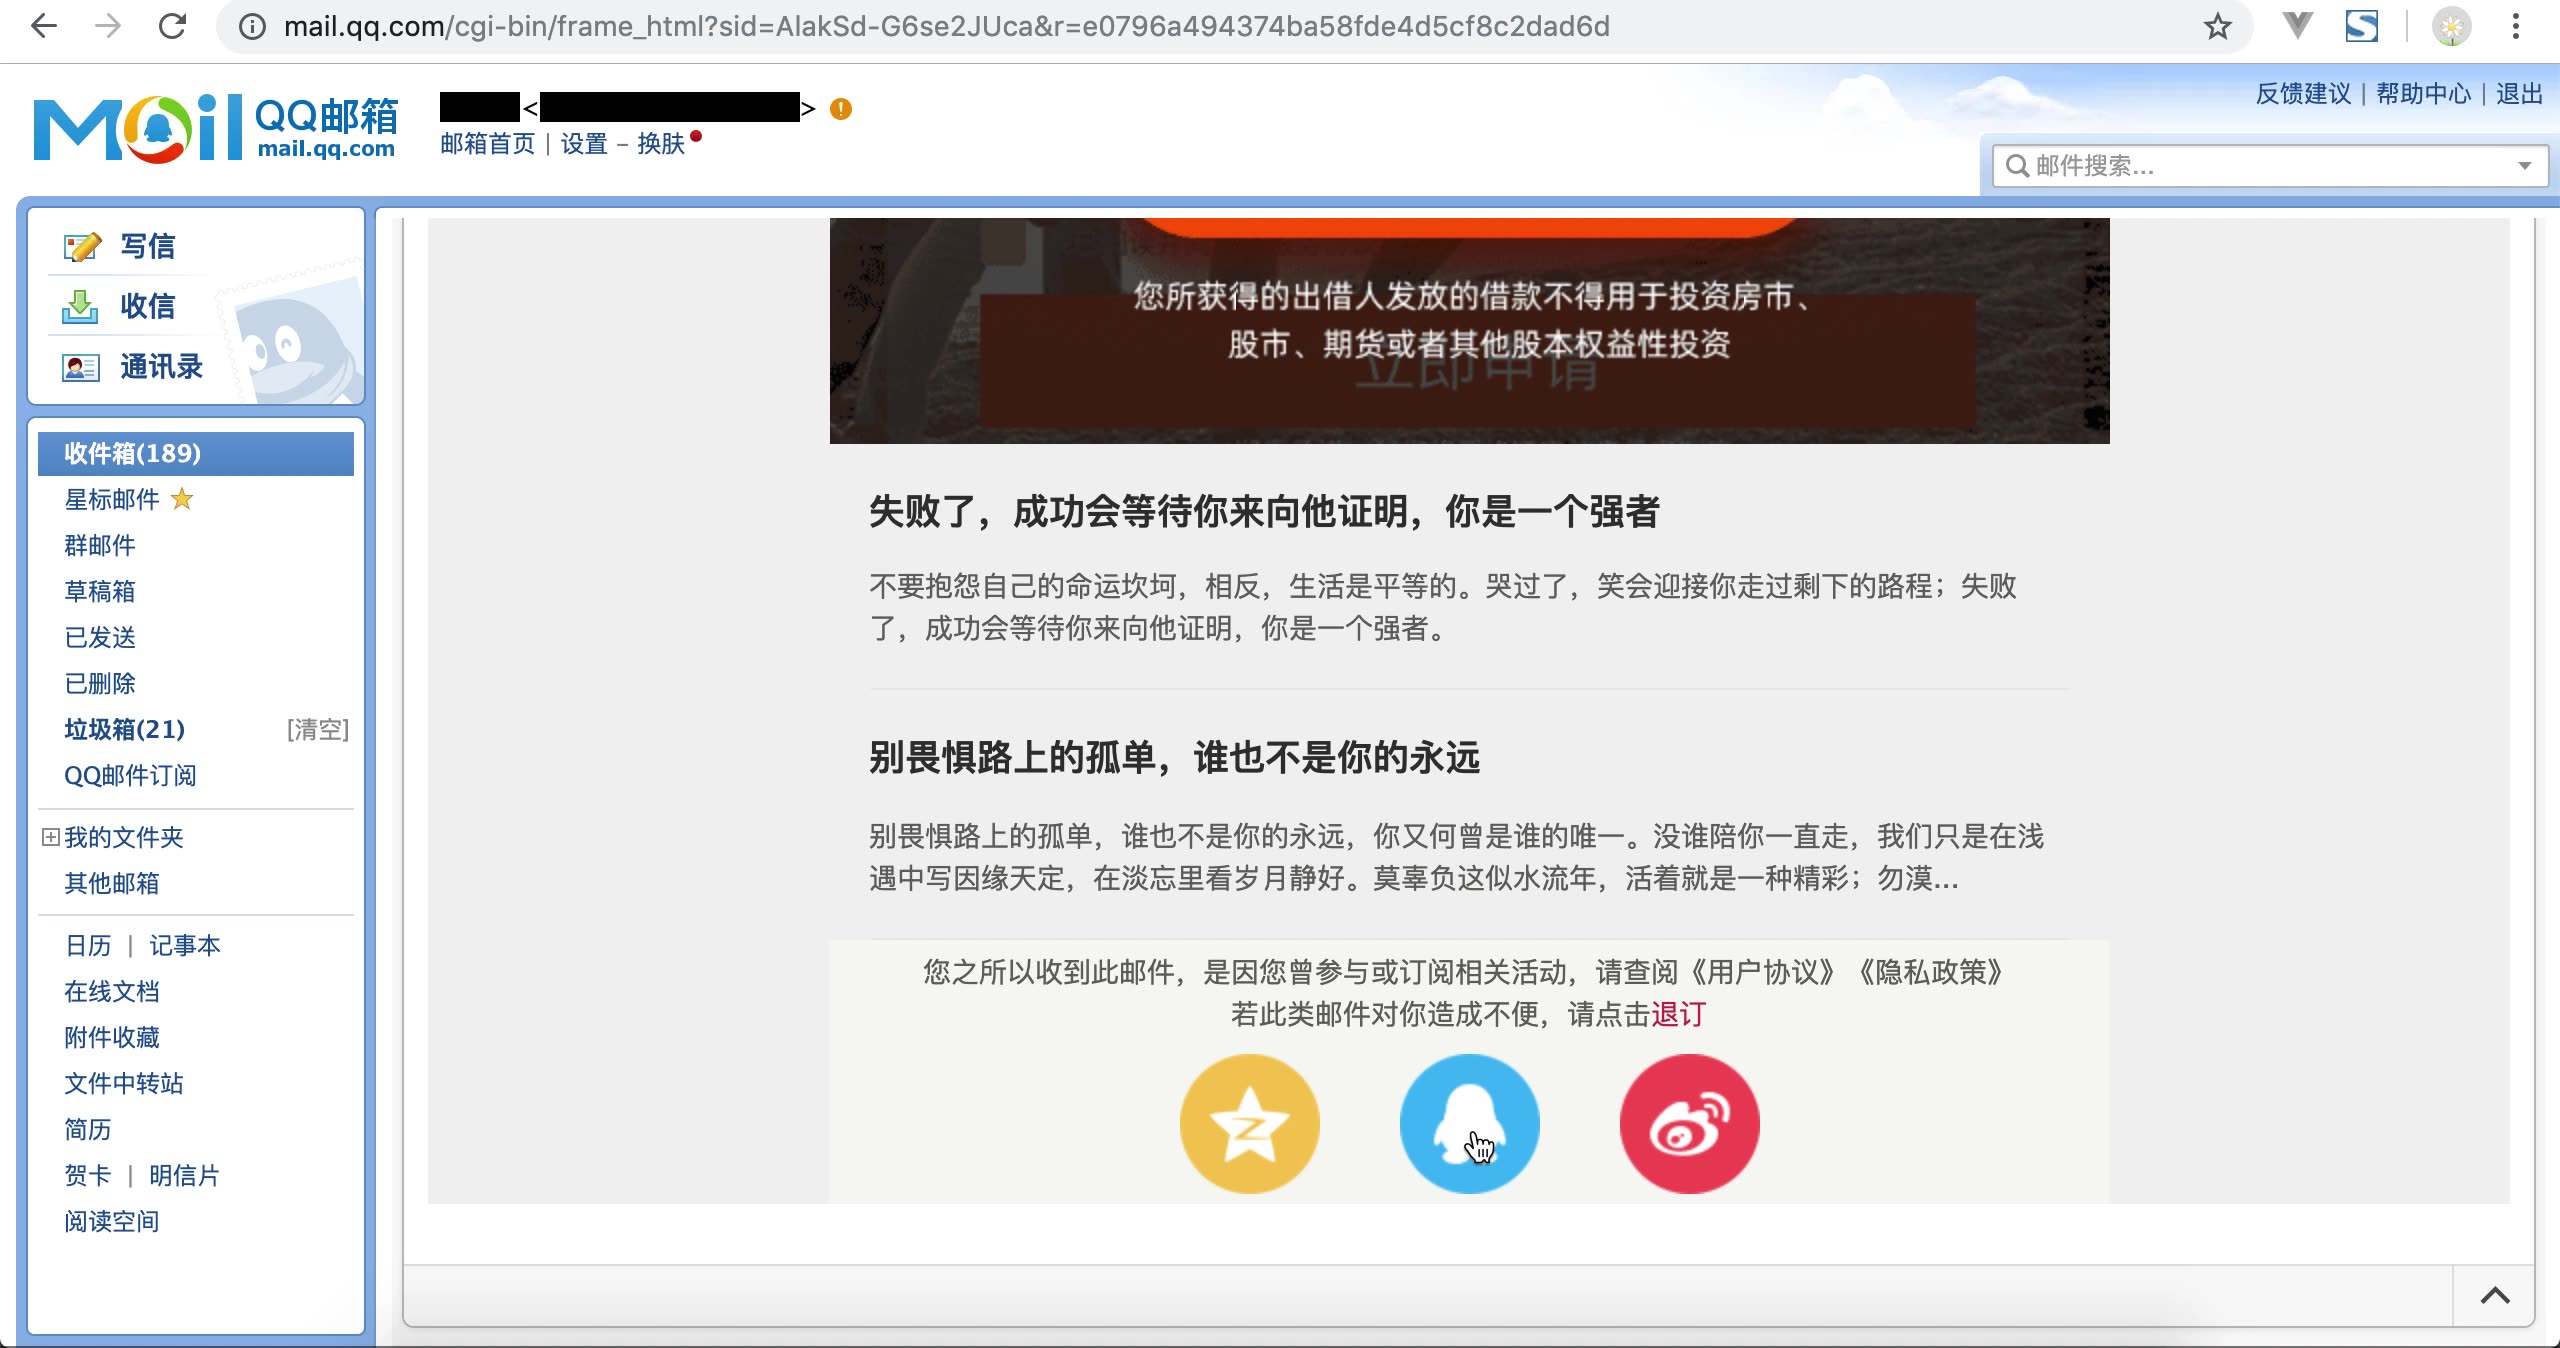
Task: Open 阅读空间
Action: coord(112,1221)
